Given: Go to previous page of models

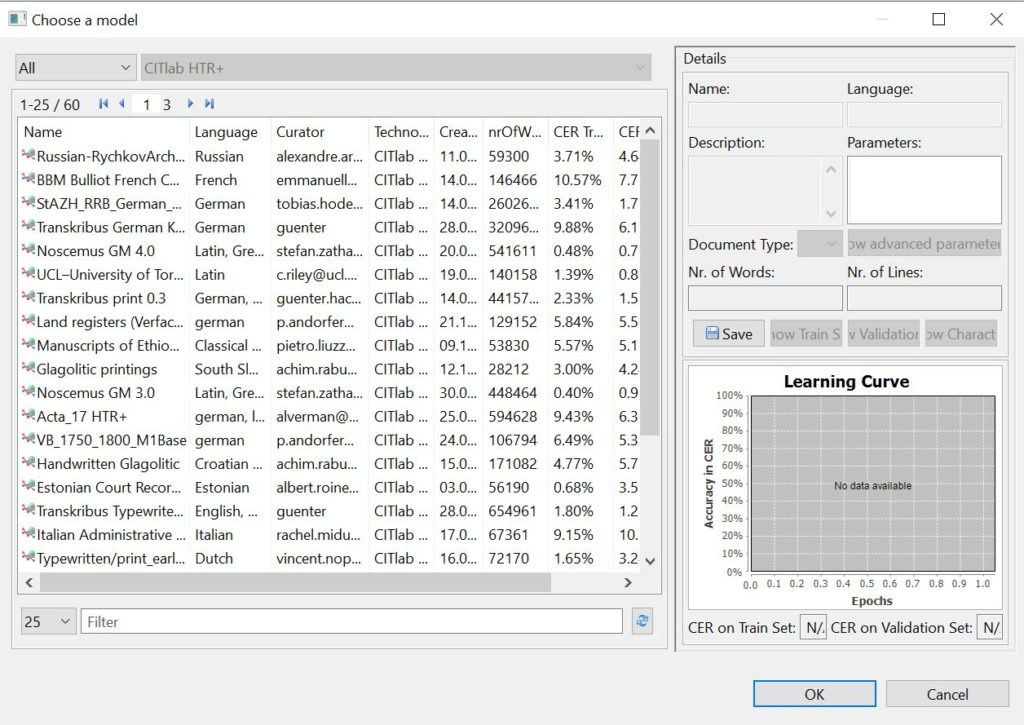Looking at the screenshot, I should [121, 104].
